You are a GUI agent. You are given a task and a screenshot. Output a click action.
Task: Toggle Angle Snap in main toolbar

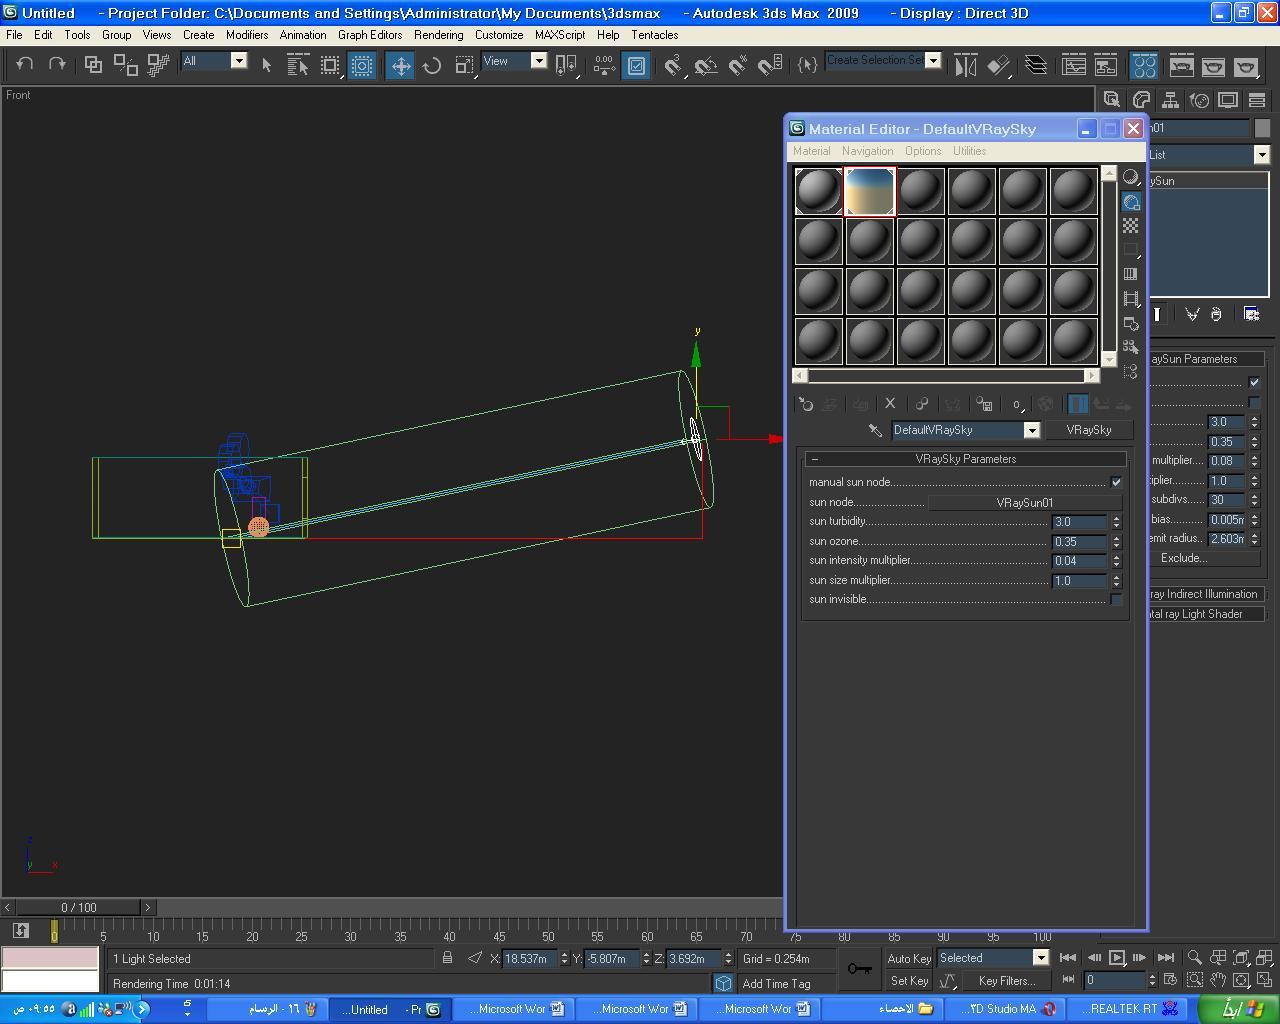coord(706,65)
